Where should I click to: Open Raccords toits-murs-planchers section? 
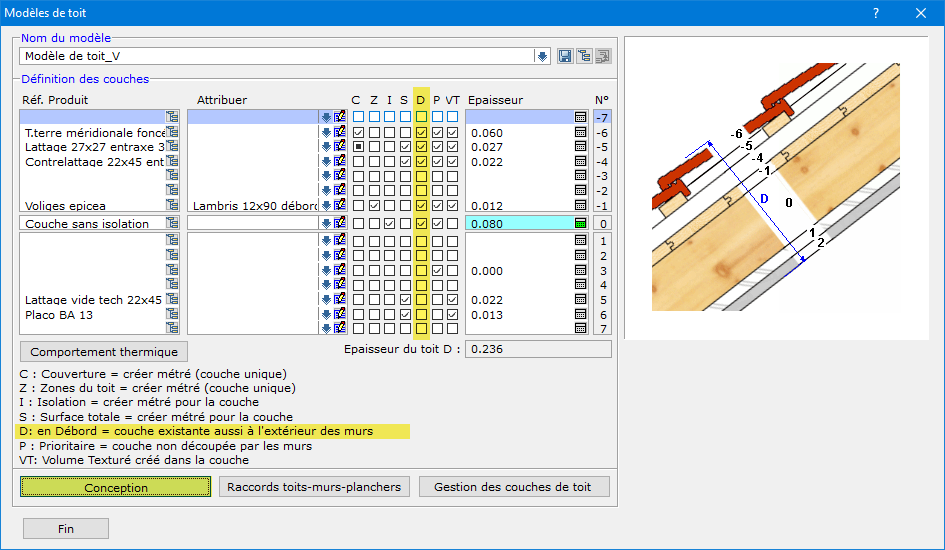click(314, 487)
